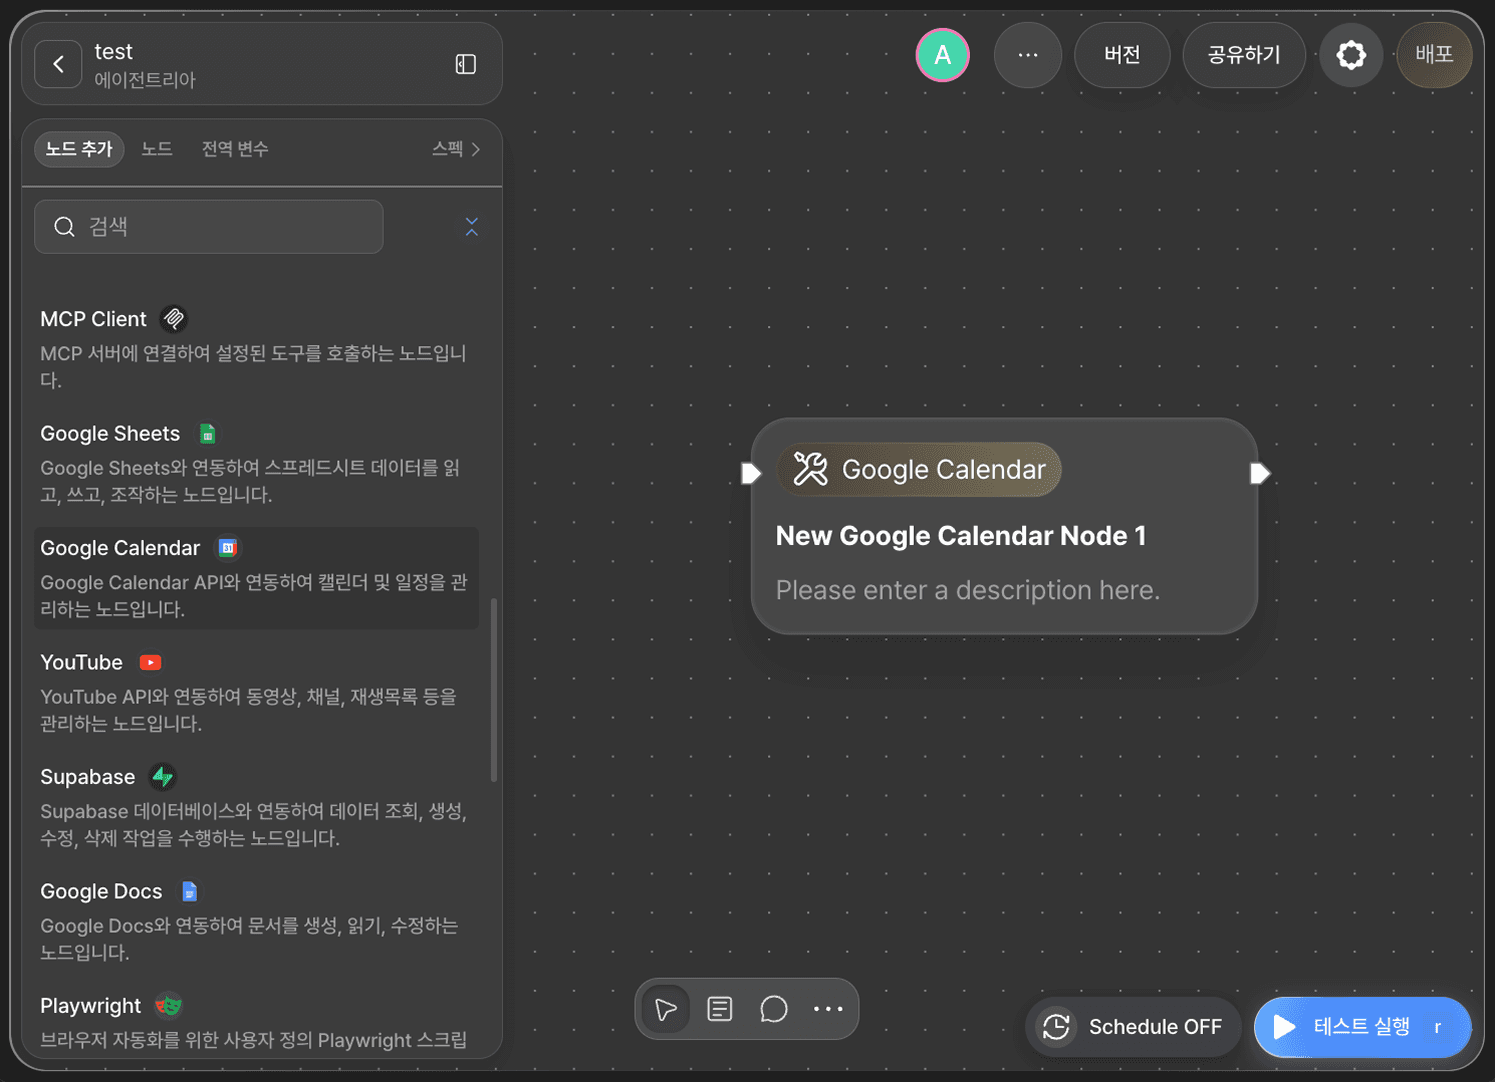Run the test with 테스트 실행
Image resolution: width=1495 pixels, height=1082 pixels.
pos(1363,1027)
